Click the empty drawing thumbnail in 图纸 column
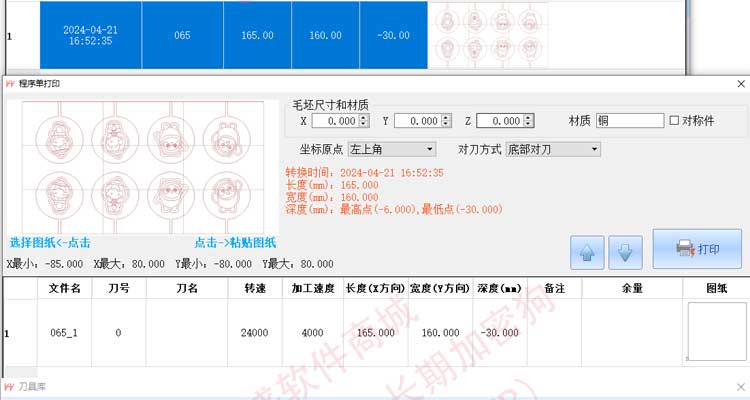The height and width of the screenshot is (400, 750). click(717, 331)
